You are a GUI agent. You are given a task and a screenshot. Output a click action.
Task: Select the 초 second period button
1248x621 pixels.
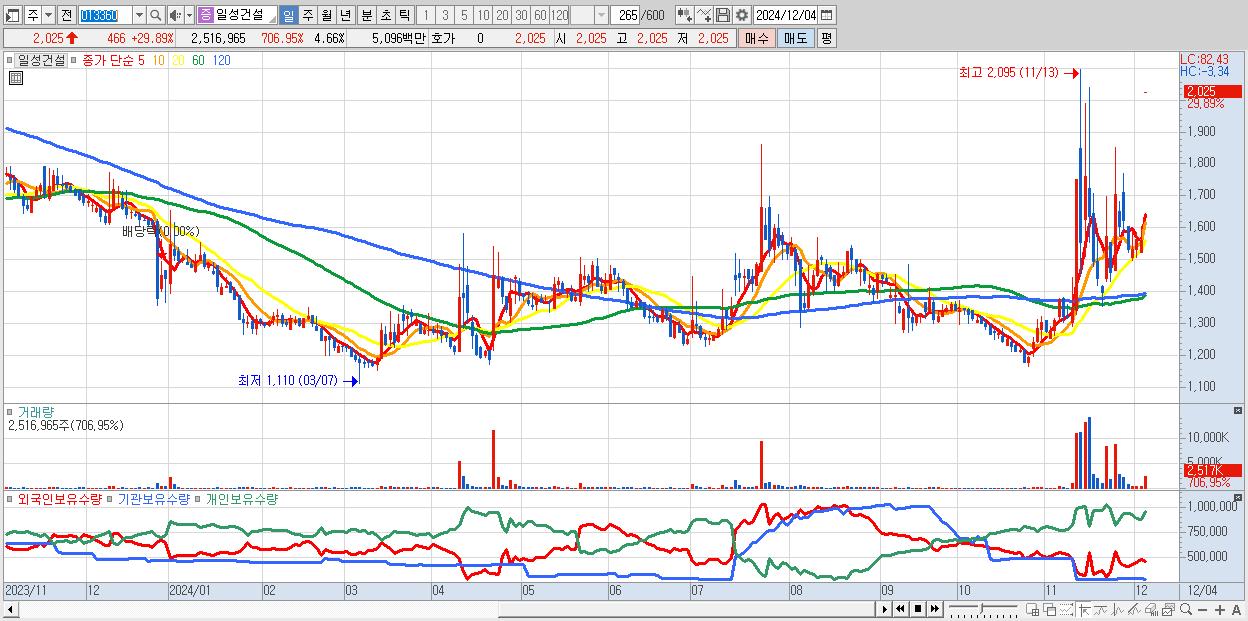coord(385,15)
